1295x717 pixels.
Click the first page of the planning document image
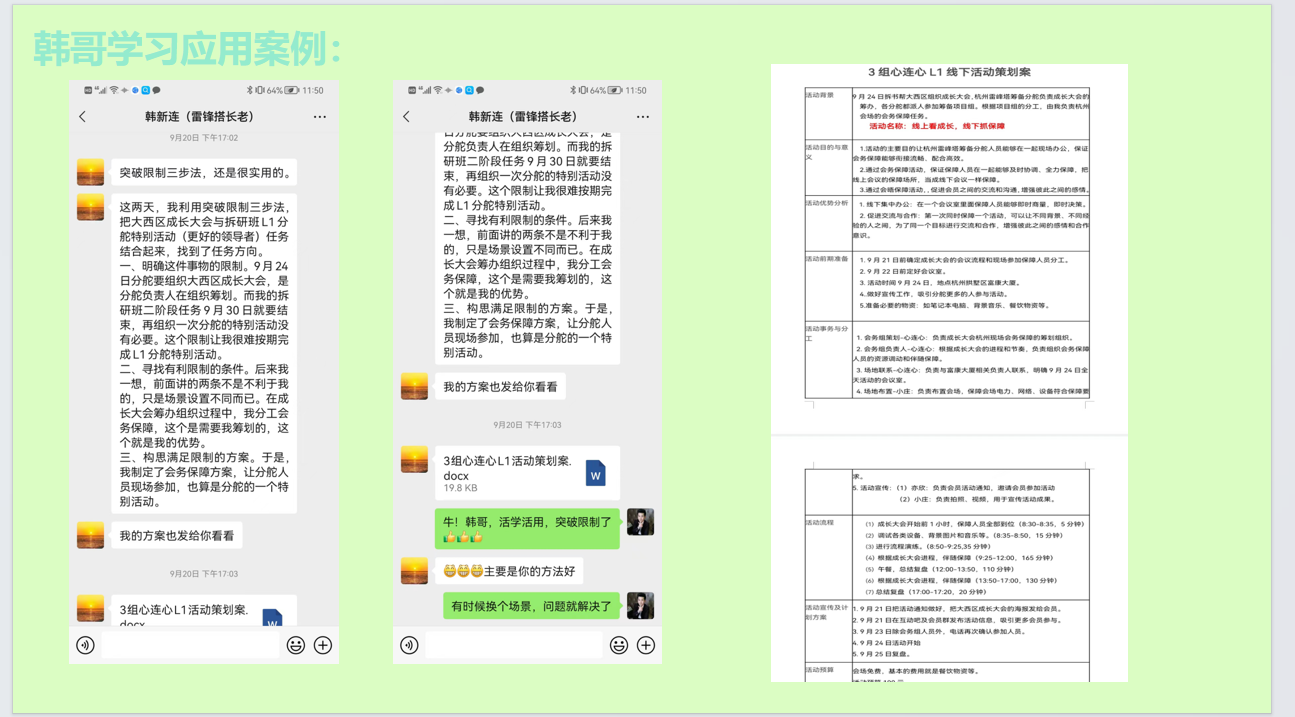tap(949, 249)
